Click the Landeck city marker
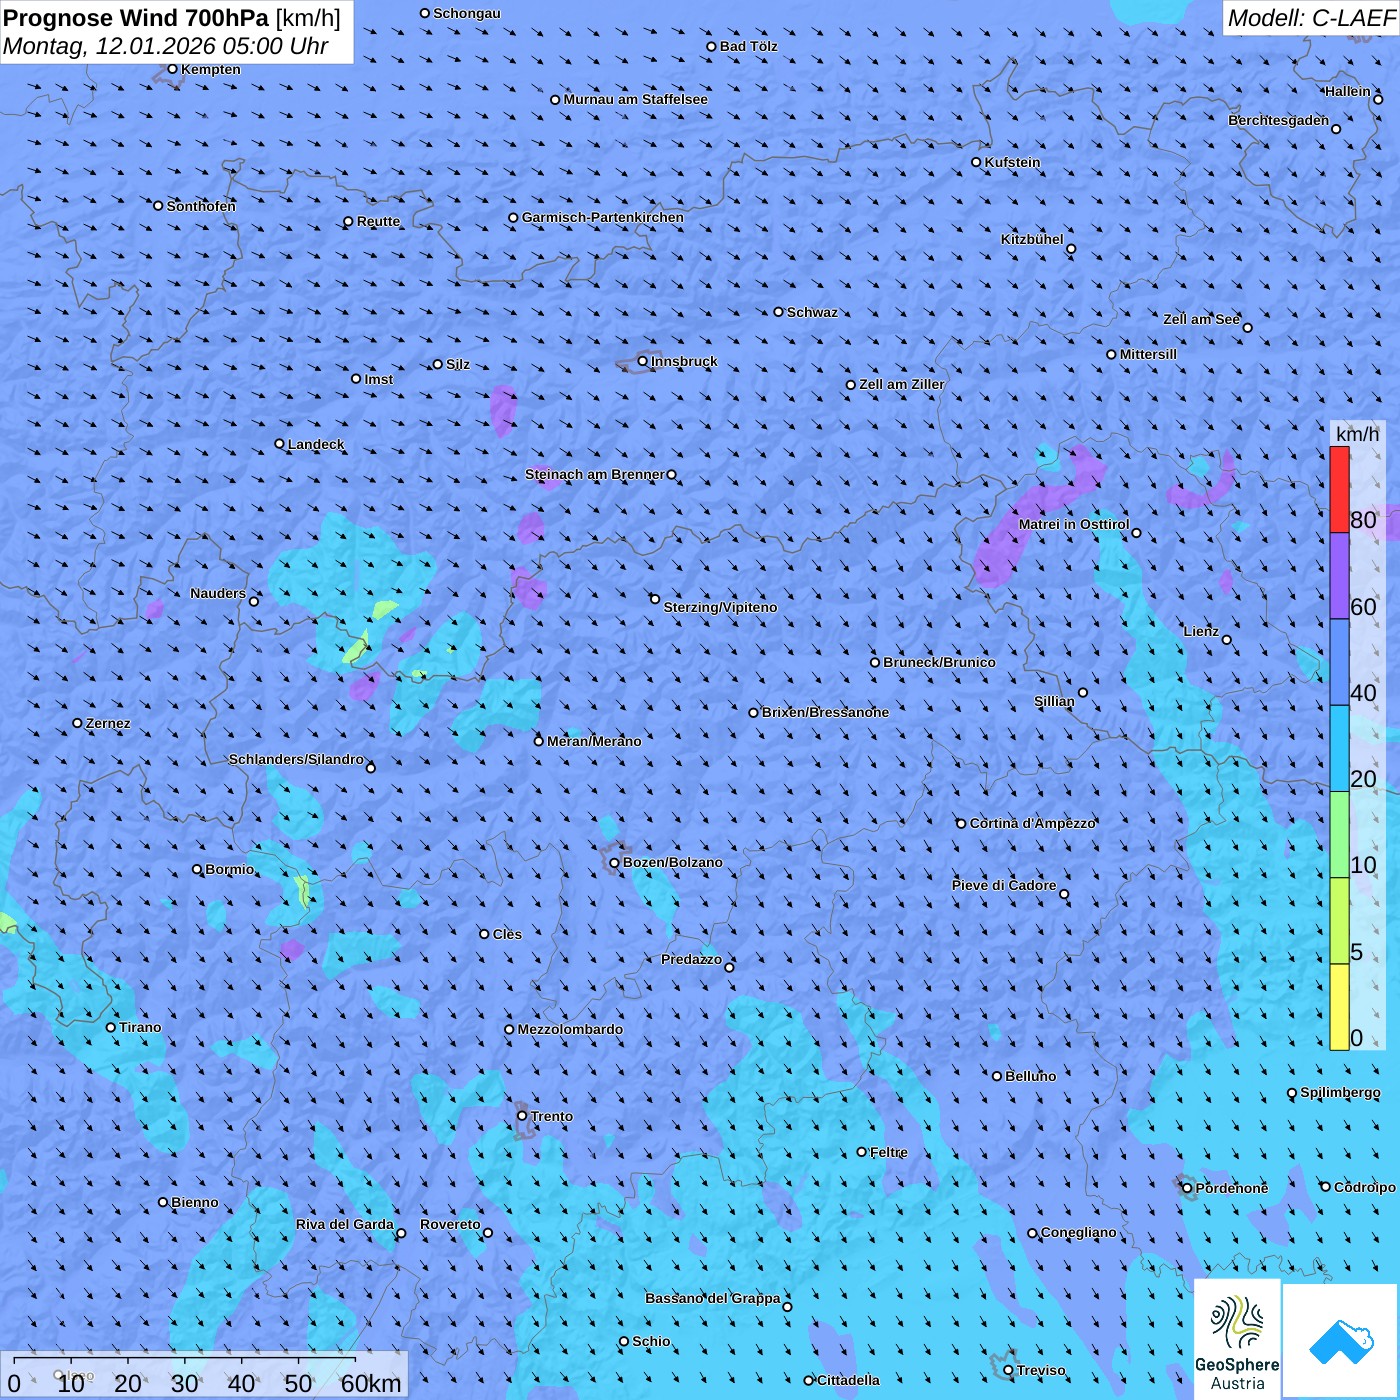Image resolution: width=1400 pixels, height=1400 pixels. pyautogui.click(x=279, y=444)
